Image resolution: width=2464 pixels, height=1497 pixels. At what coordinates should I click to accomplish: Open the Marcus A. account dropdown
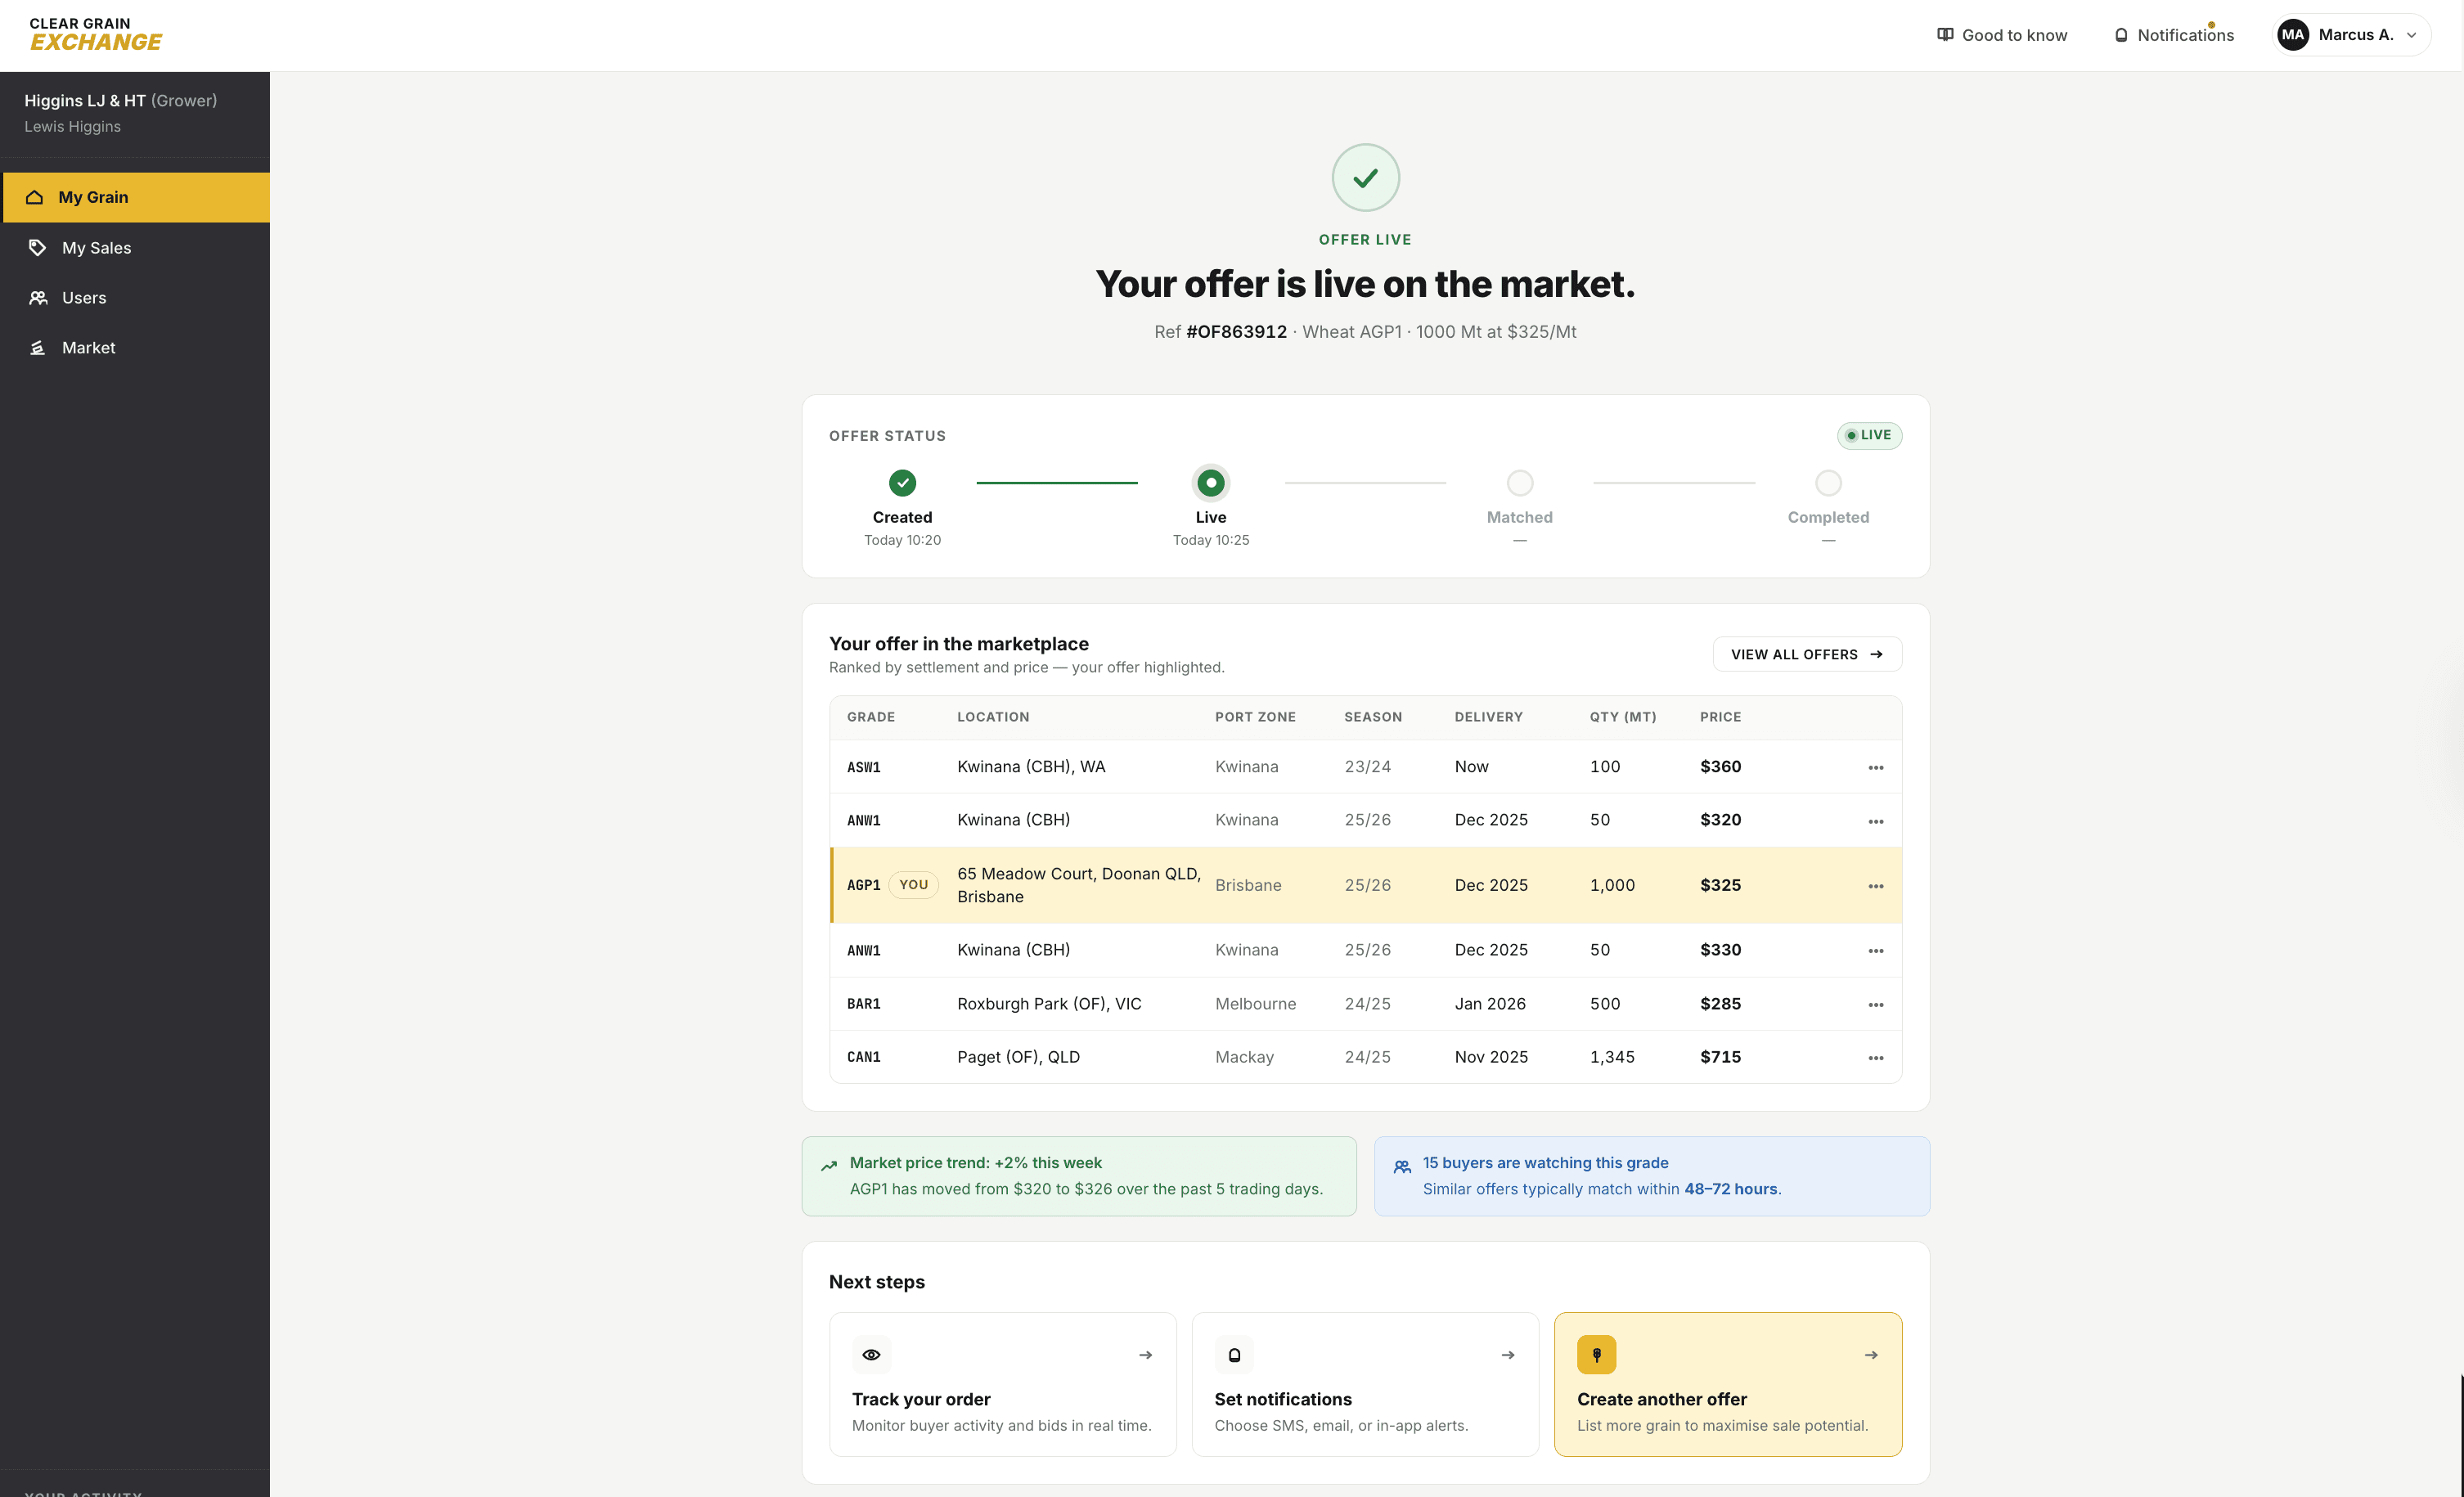(x=2349, y=34)
